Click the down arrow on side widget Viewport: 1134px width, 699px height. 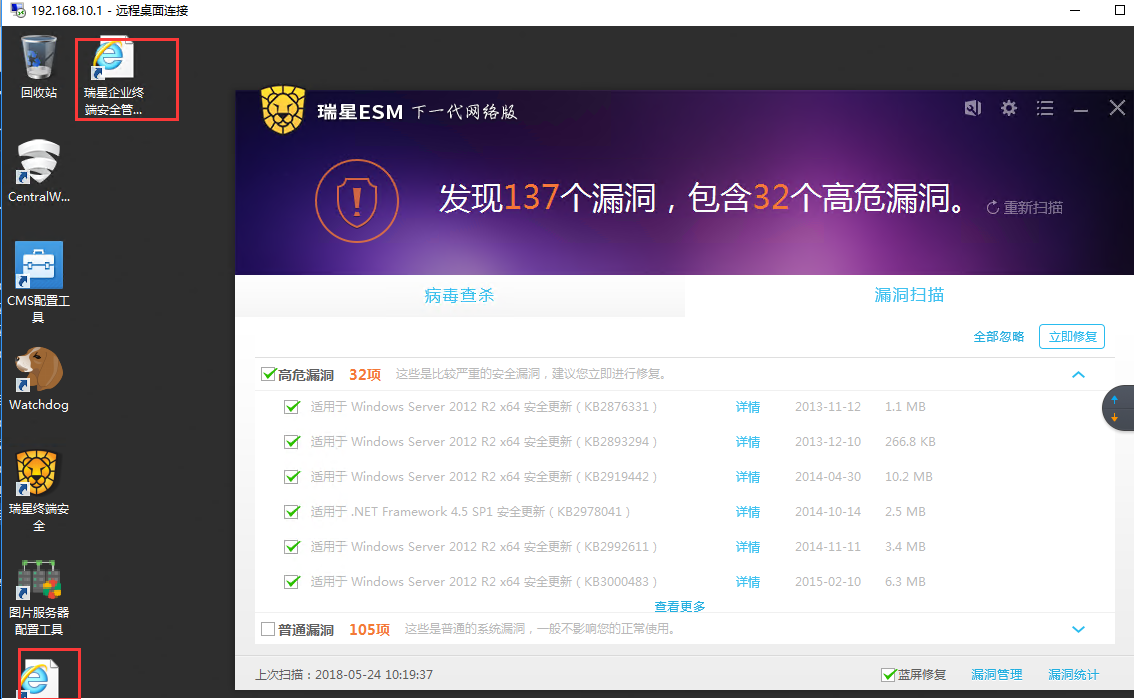(1114, 418)
